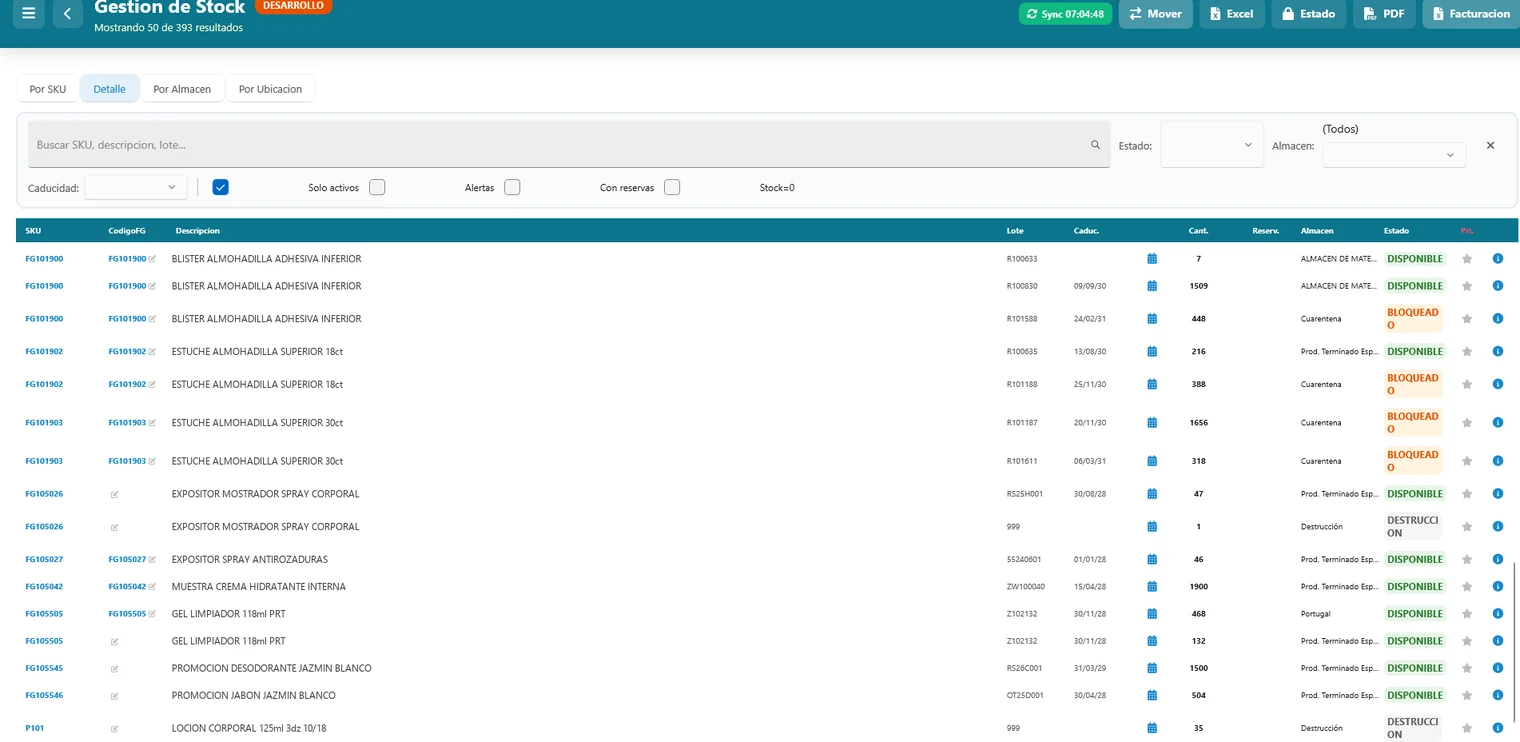Open the Por Ubicacion tab
Image resolution: width=1520 pixels, height=742 pixels.
(270, 89)
